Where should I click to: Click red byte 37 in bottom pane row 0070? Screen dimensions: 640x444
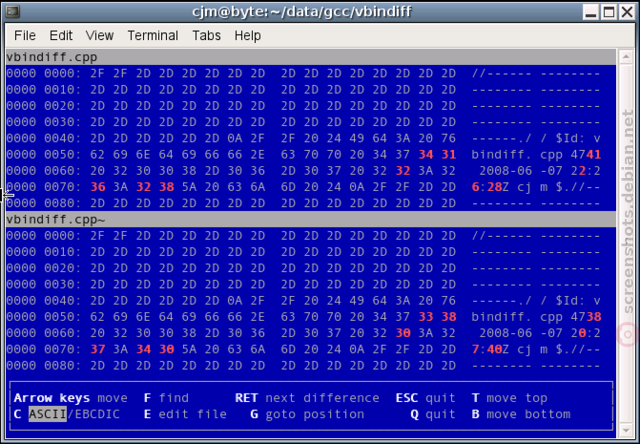pos(98,349)
